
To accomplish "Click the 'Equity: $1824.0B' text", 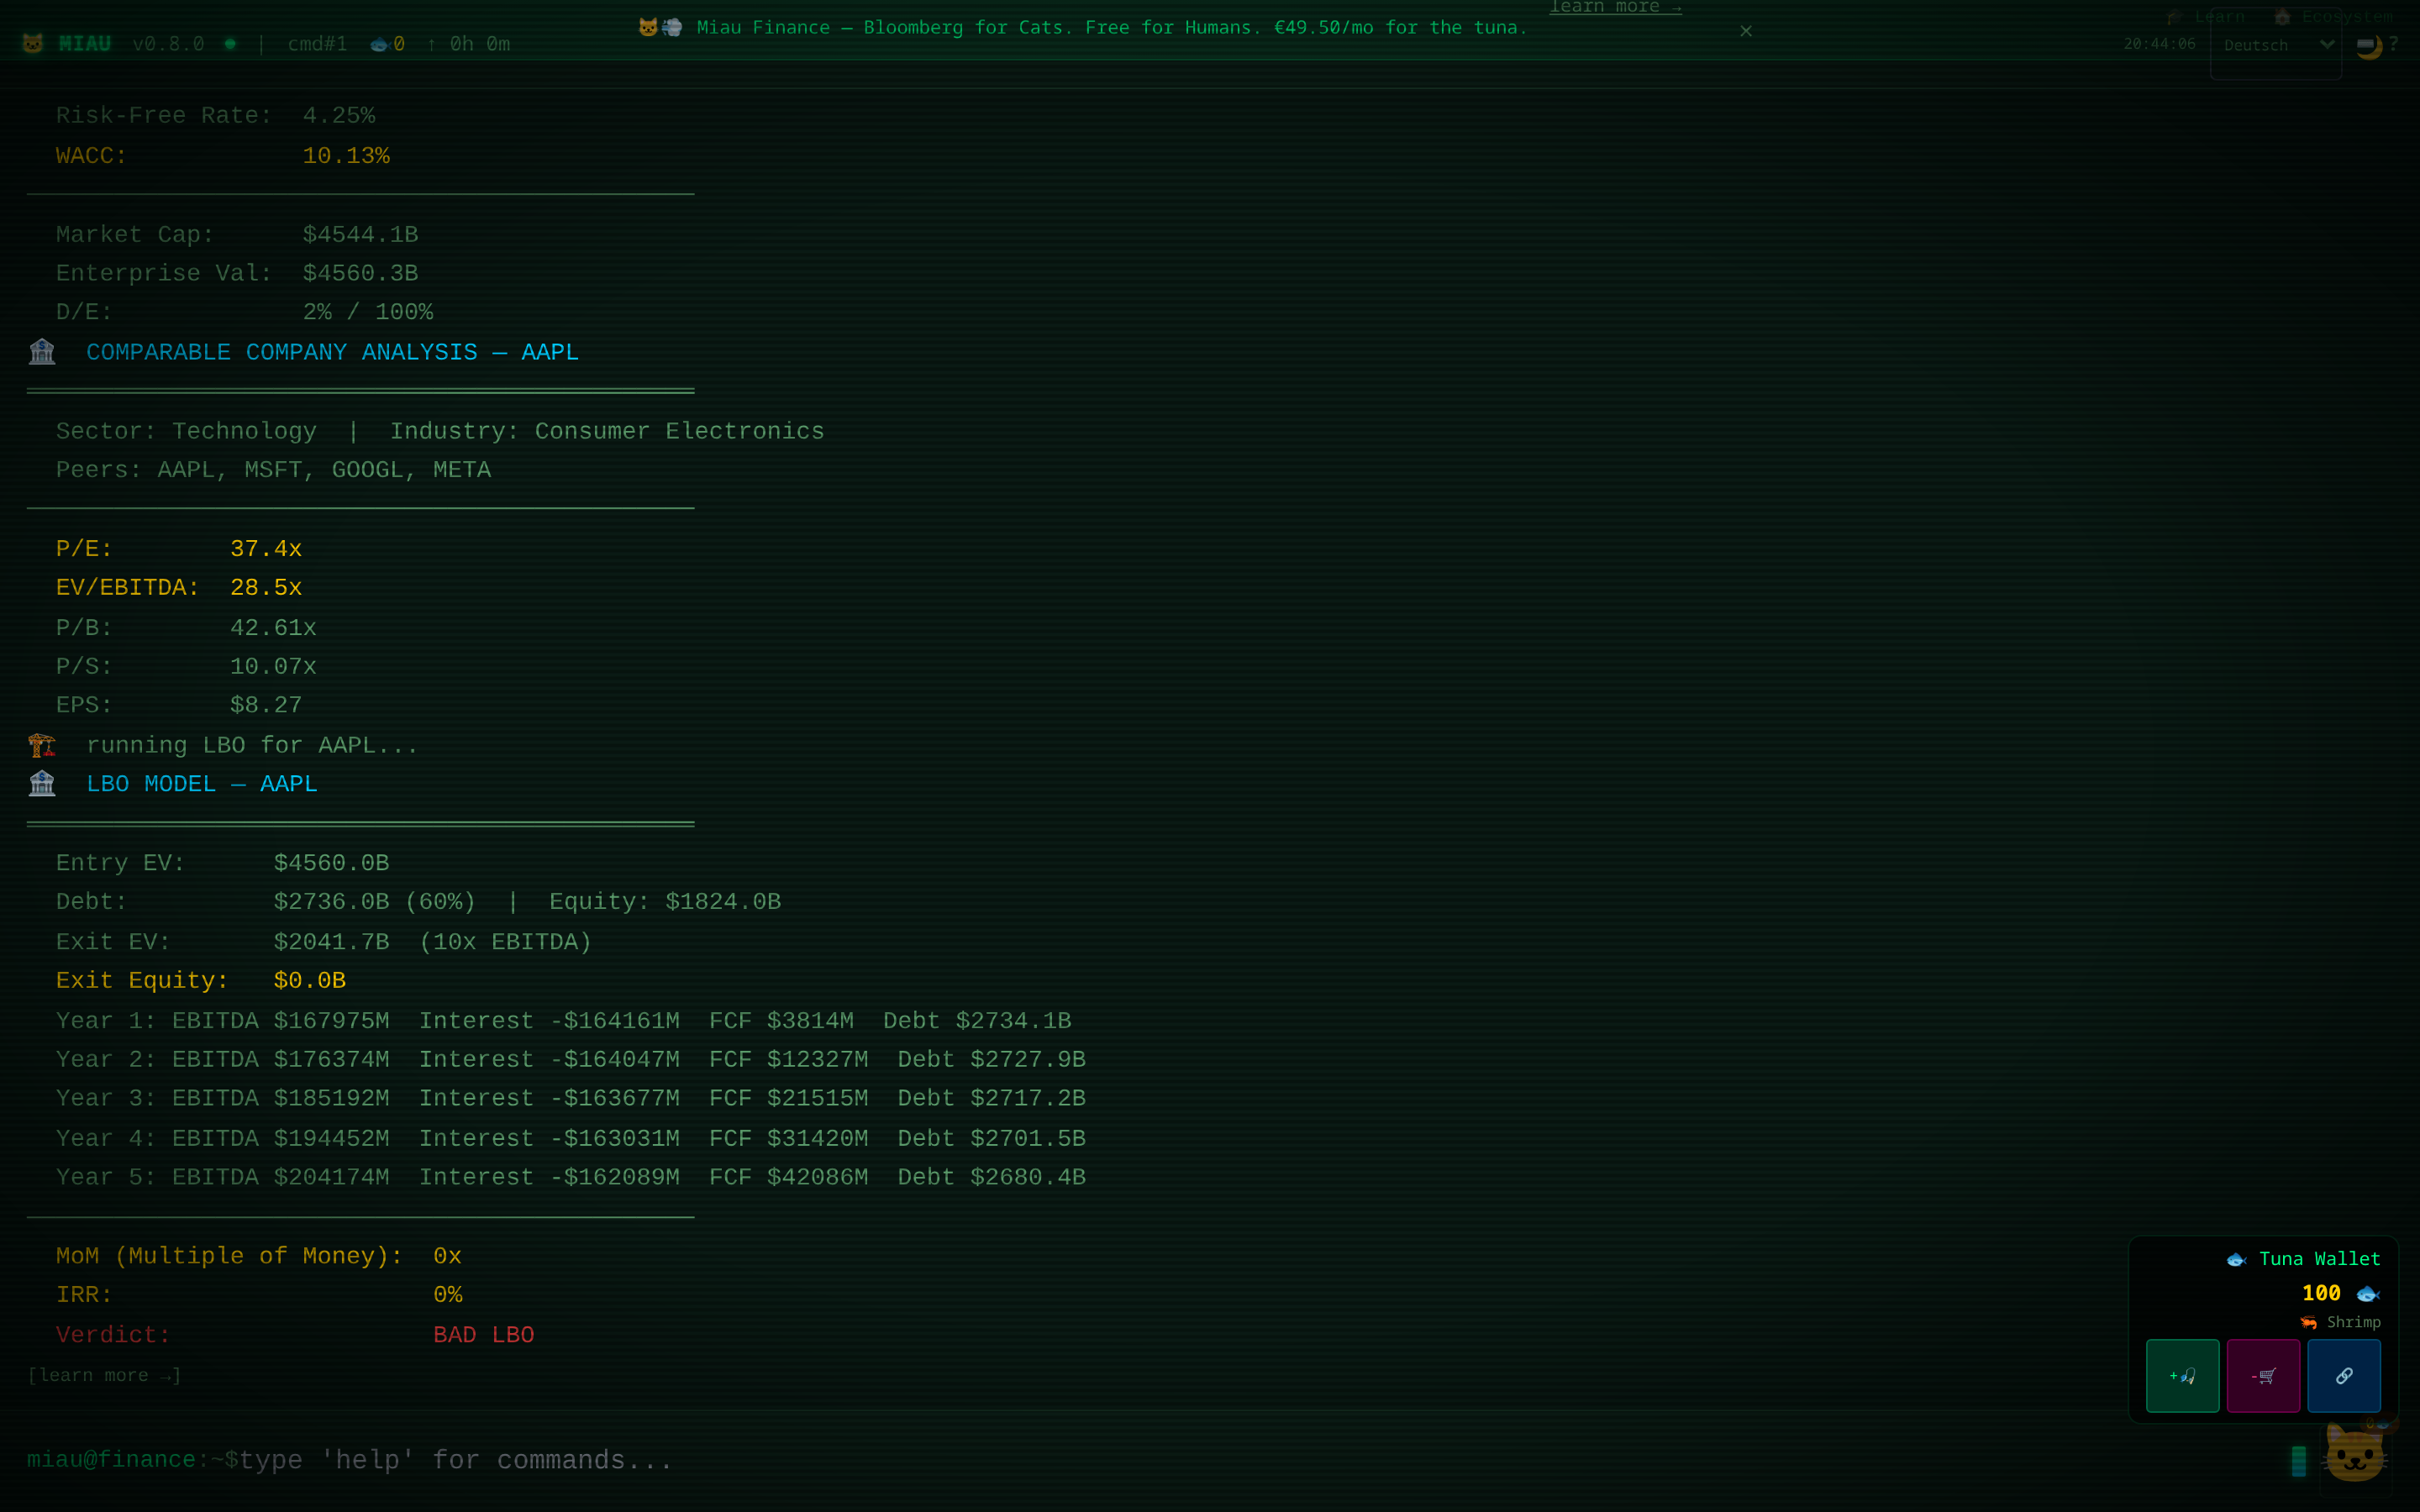I will 665,902.
